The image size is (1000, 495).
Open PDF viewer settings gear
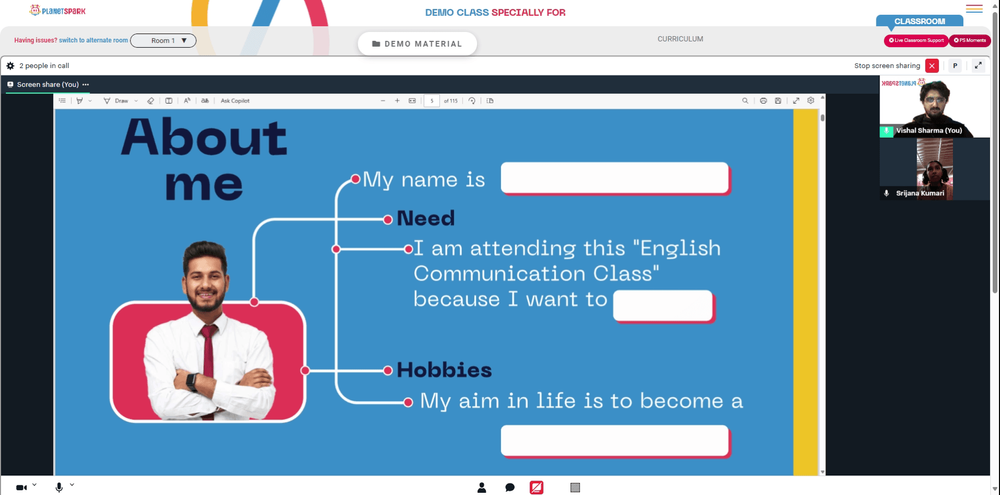[811, 101]
